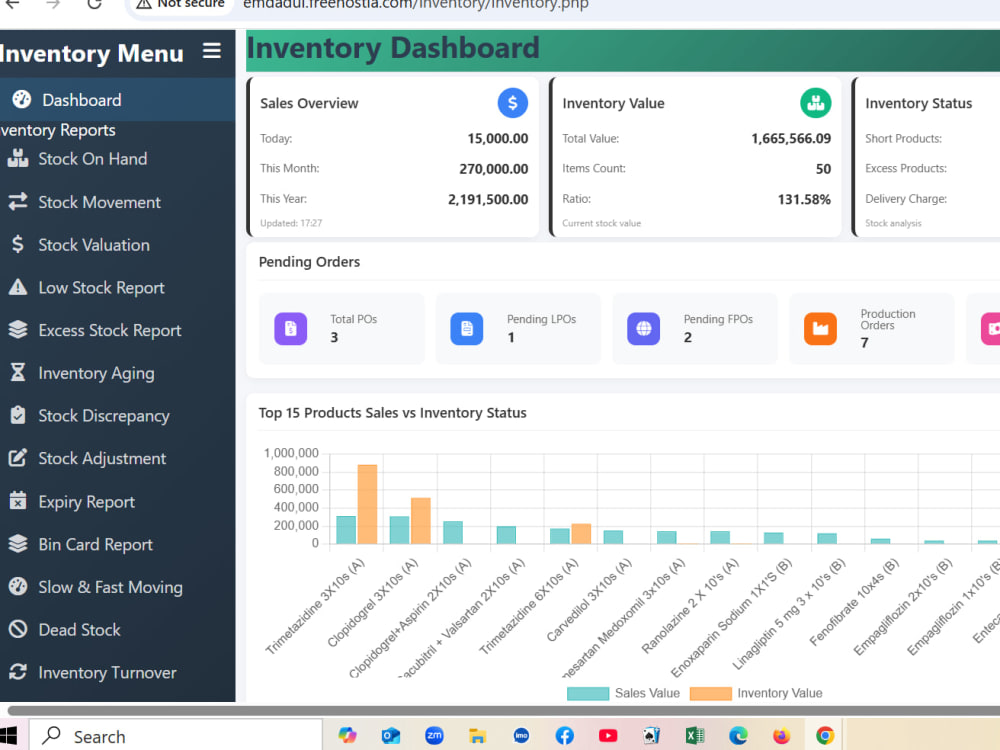This screenshot has height=750, width=1000.
Task: Click the Inventory Aging hourglass icon
Action: click(x=18, y=372)
